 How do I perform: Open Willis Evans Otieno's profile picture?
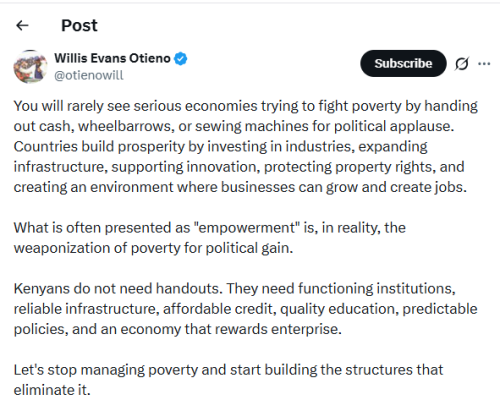click(30, 67)
